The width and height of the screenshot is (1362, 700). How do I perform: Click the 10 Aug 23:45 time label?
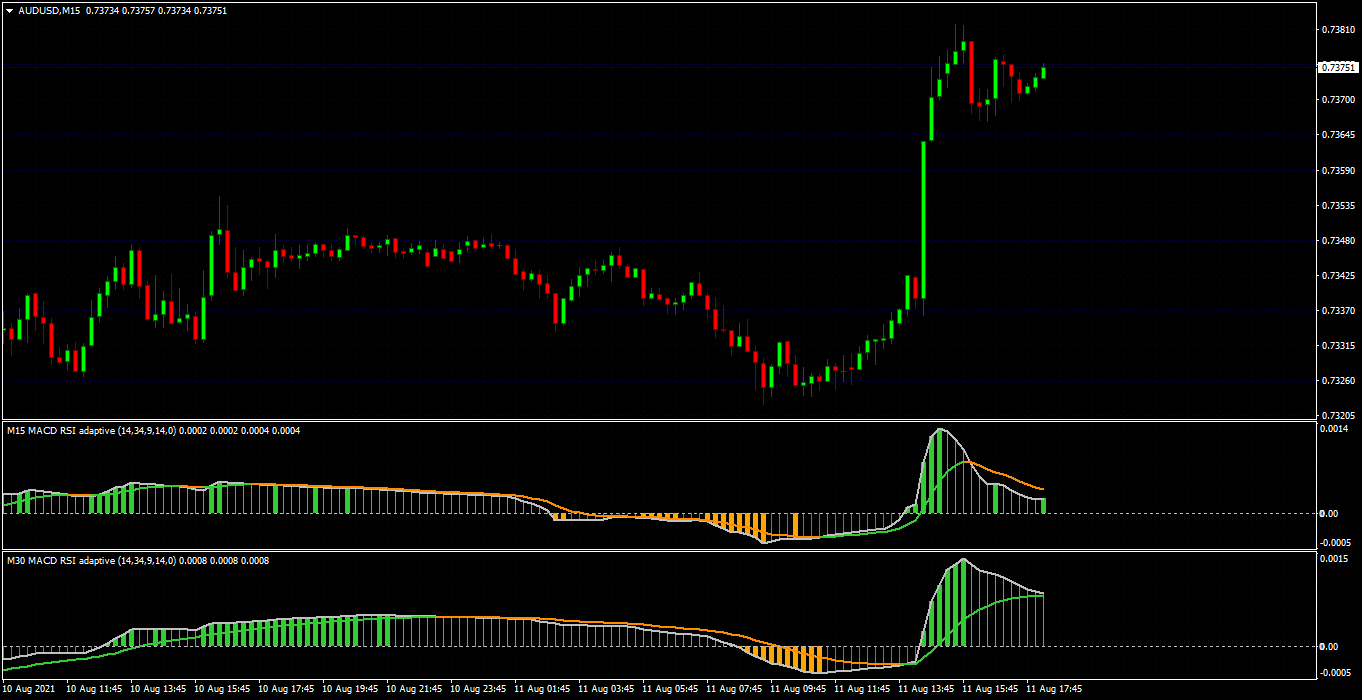[x=477, y=689]
